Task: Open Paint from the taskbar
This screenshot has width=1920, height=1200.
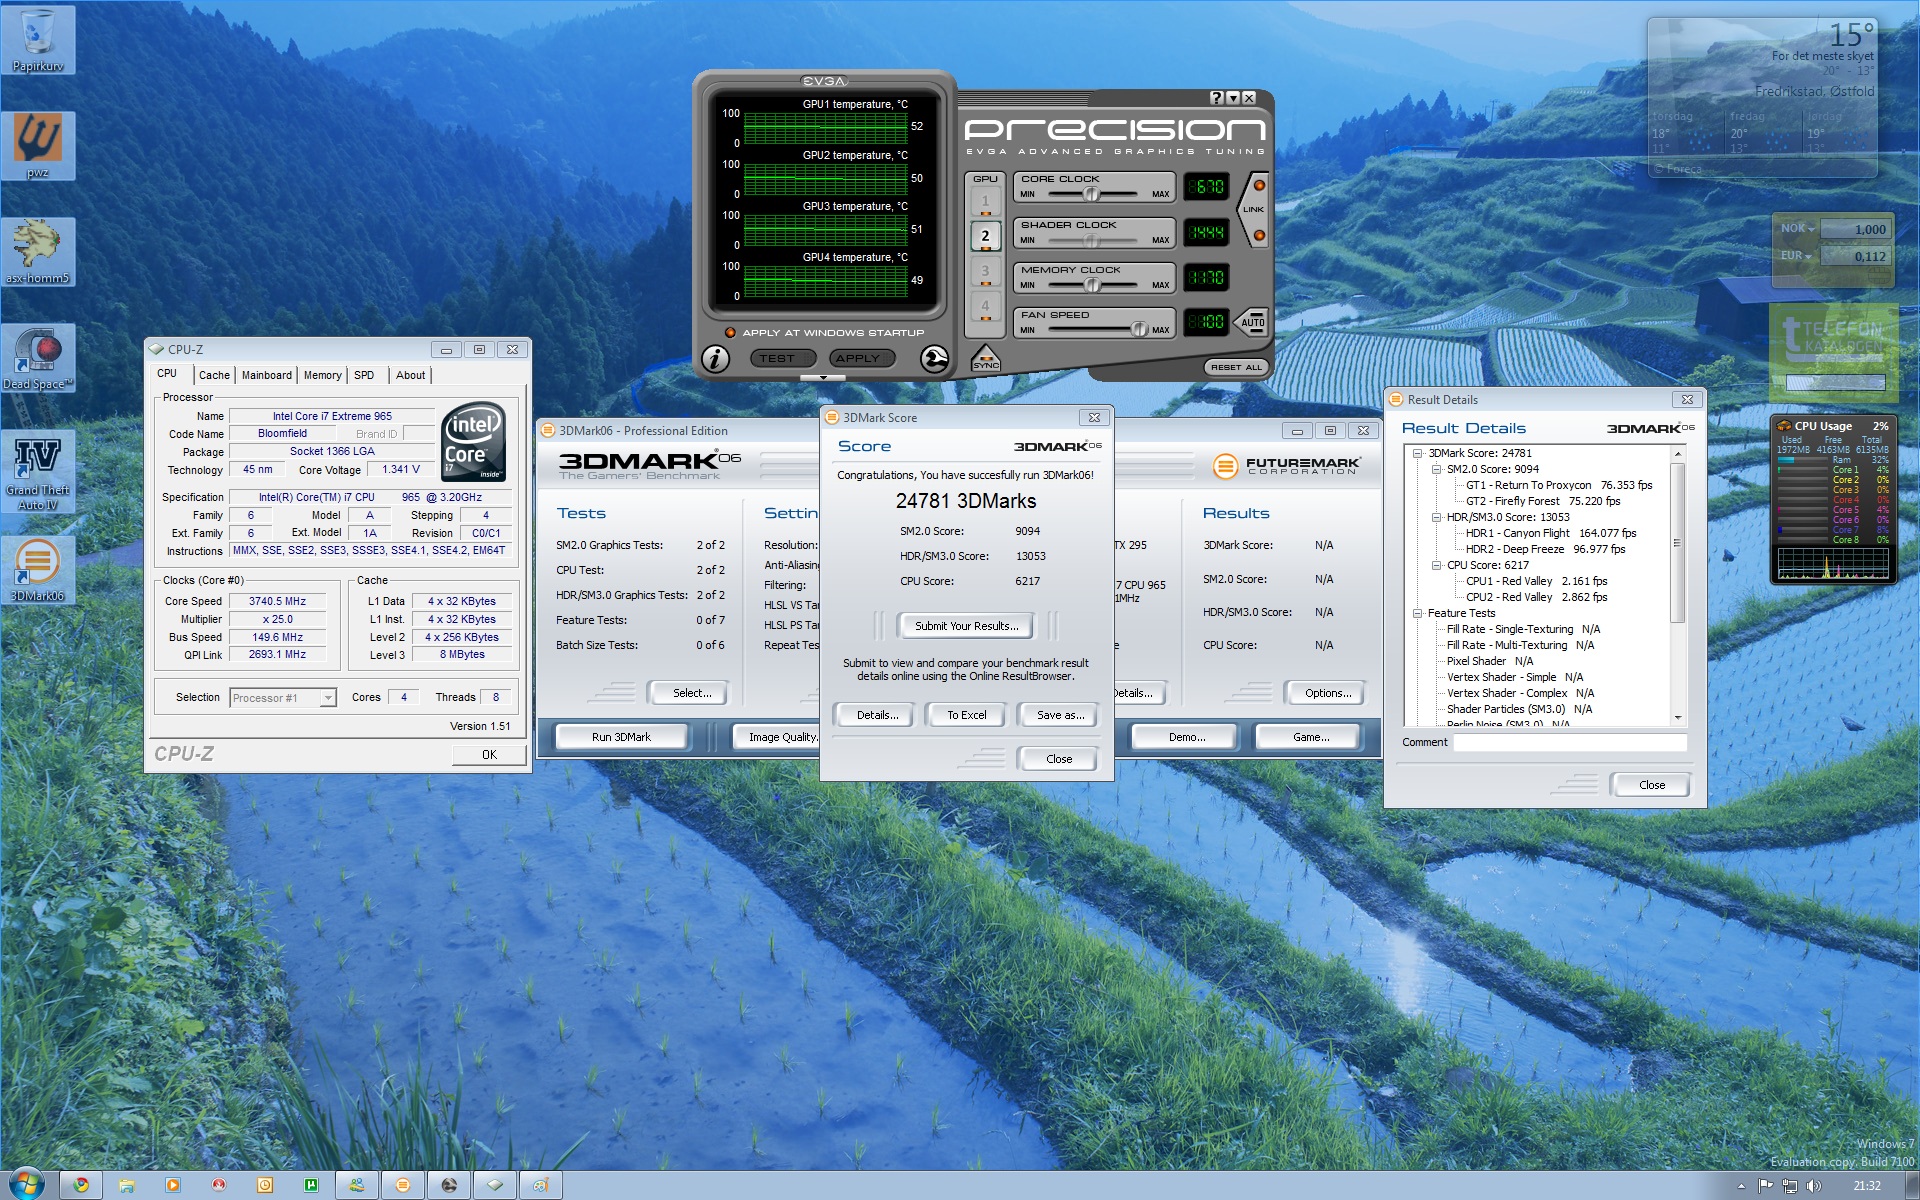Action: coord(541,1185)
